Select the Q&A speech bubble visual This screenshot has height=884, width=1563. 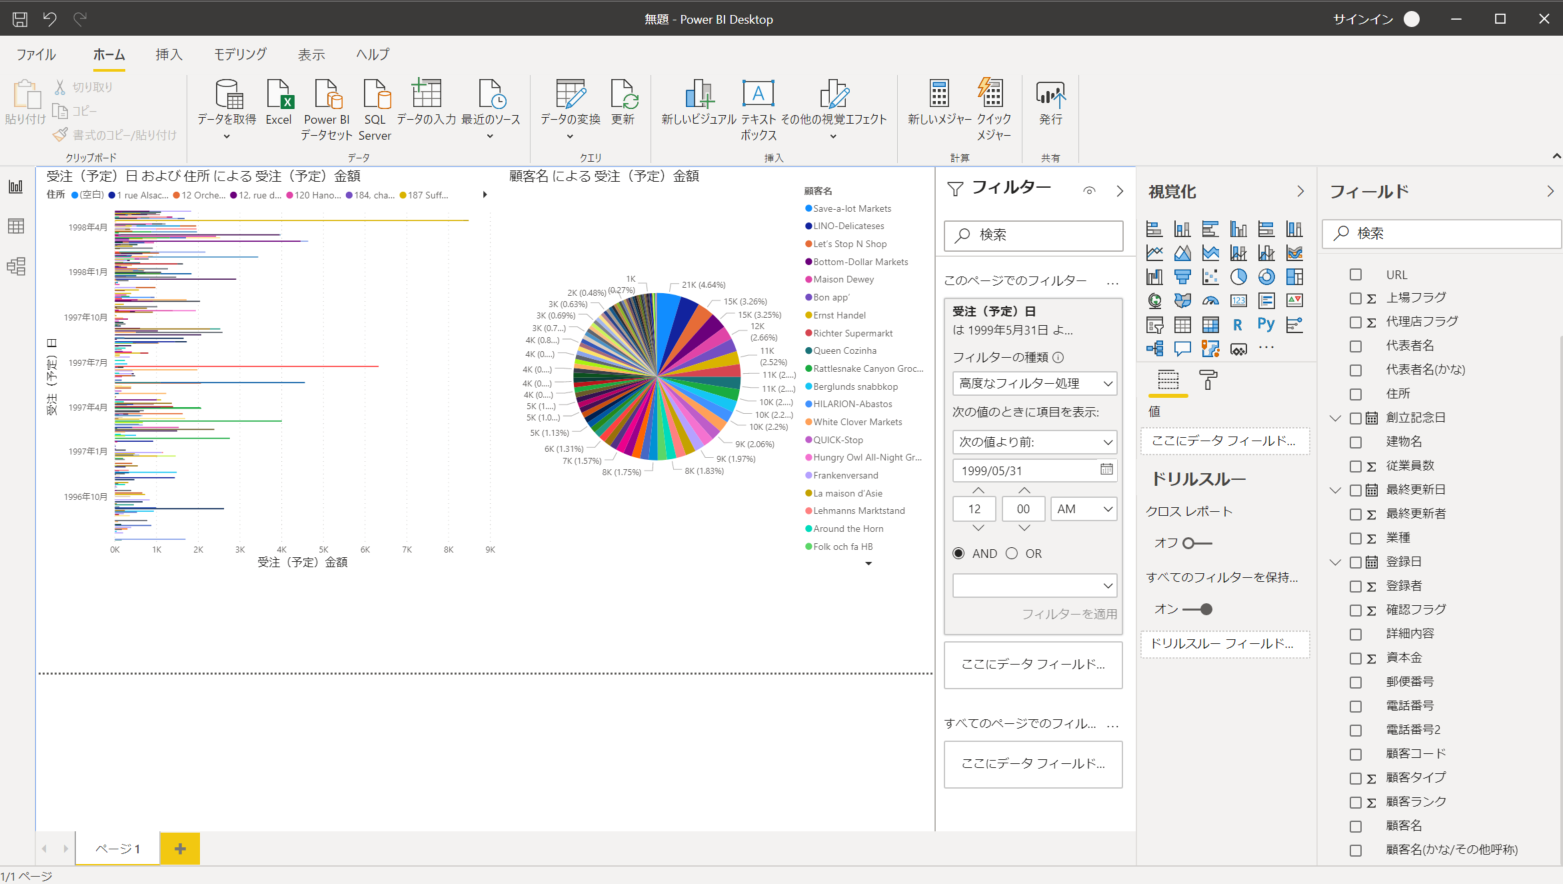pyautogui.click(x=1182, y=349)
